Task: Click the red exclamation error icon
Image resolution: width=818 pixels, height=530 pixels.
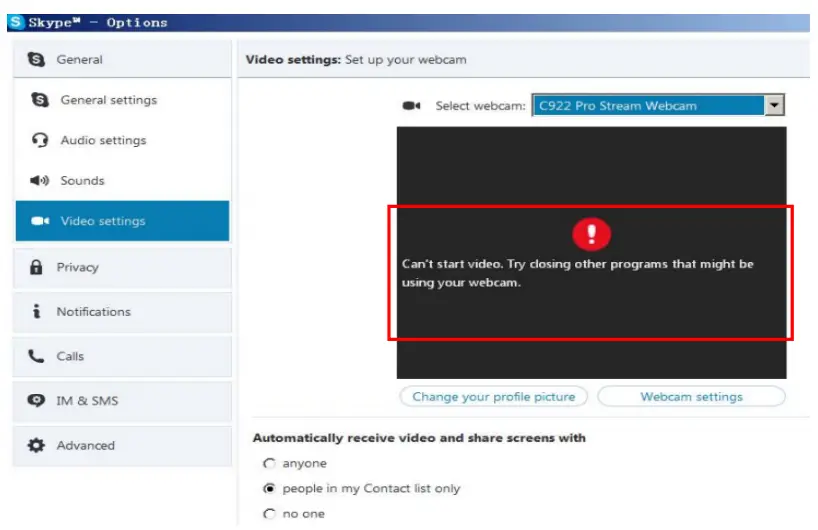Action: click(591, 234)
